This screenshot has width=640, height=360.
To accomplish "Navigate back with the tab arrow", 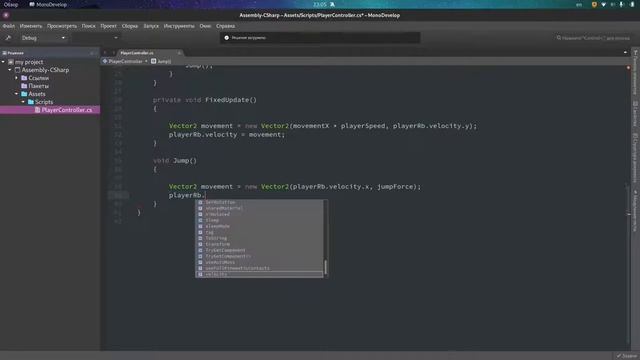I will pos(105,53).
